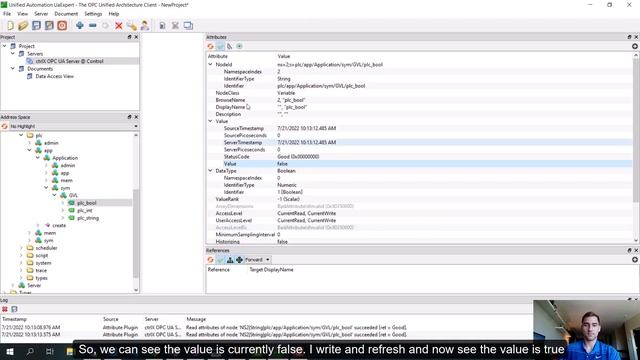The width and height of the screenshot is (640, 360).
Task: Click the Change User toolbar icon
Action: tap(144, 26)
